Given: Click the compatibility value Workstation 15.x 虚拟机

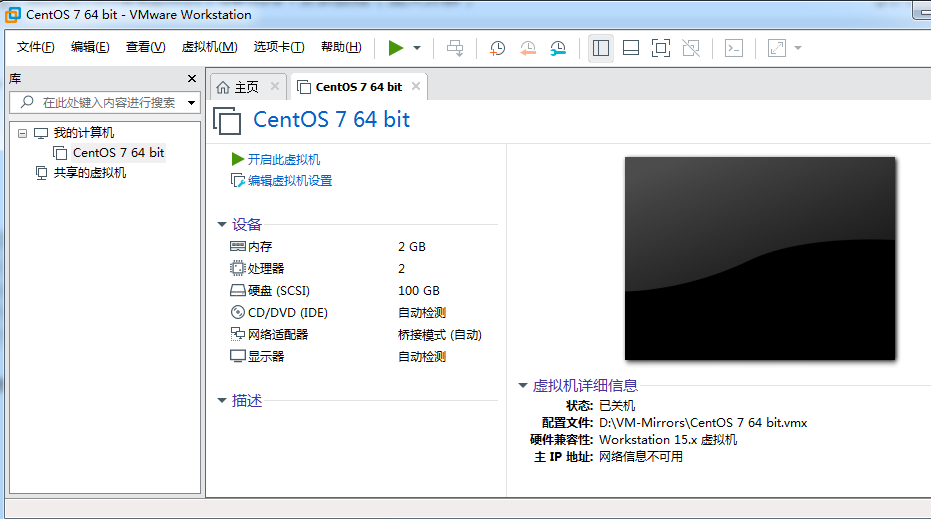Looking at the screenshot, I should (x=668, y=439).
